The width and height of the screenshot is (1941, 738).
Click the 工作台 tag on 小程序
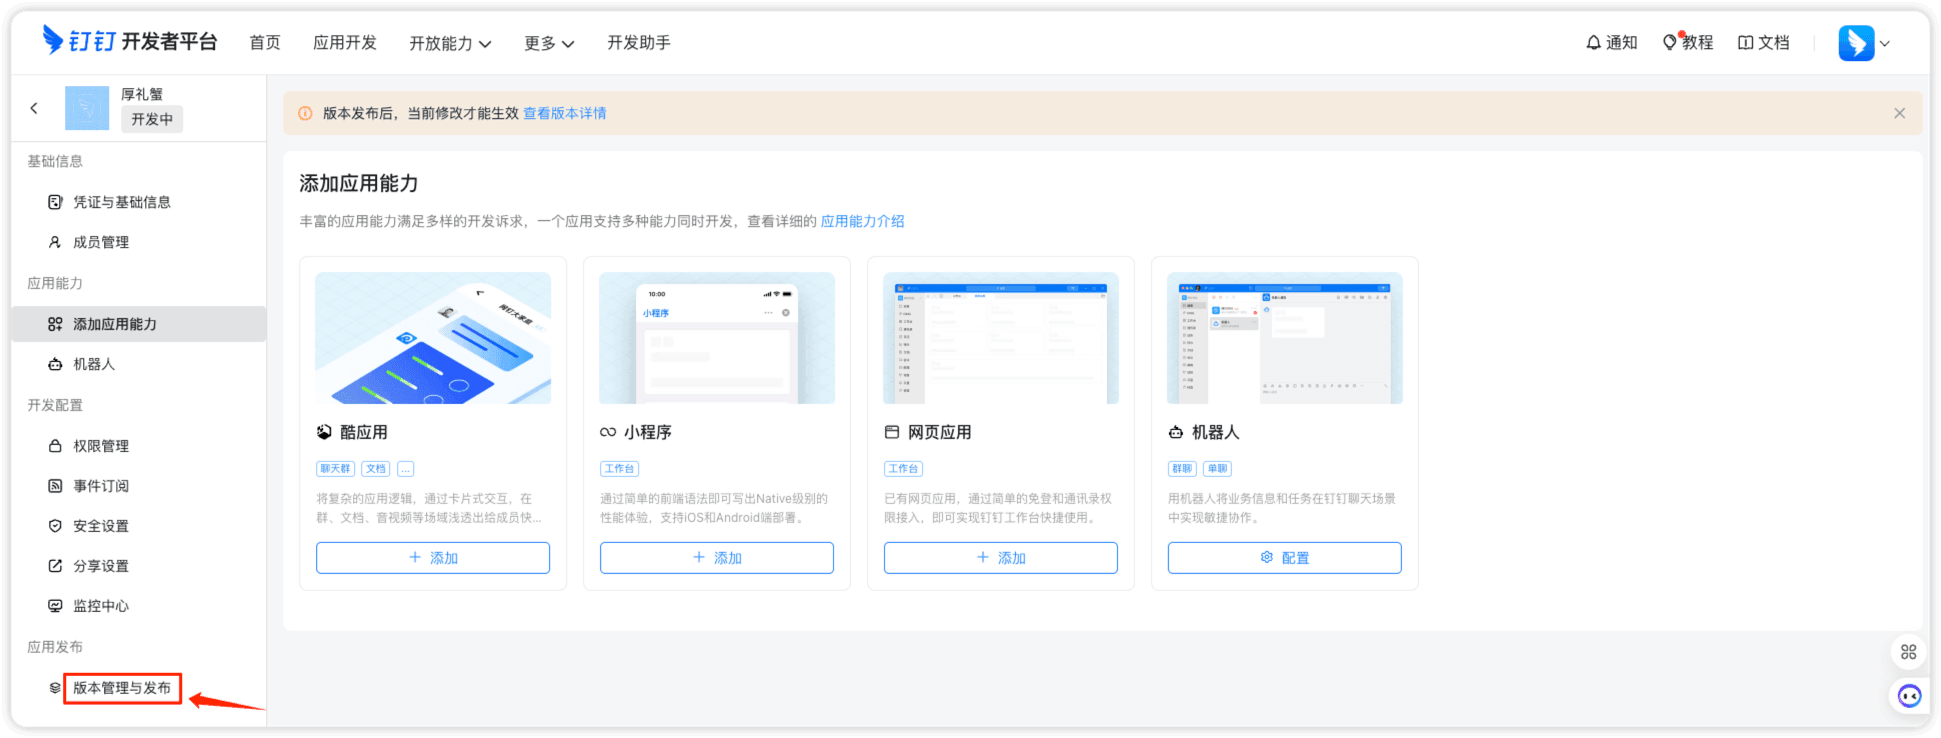coord(620,469)
